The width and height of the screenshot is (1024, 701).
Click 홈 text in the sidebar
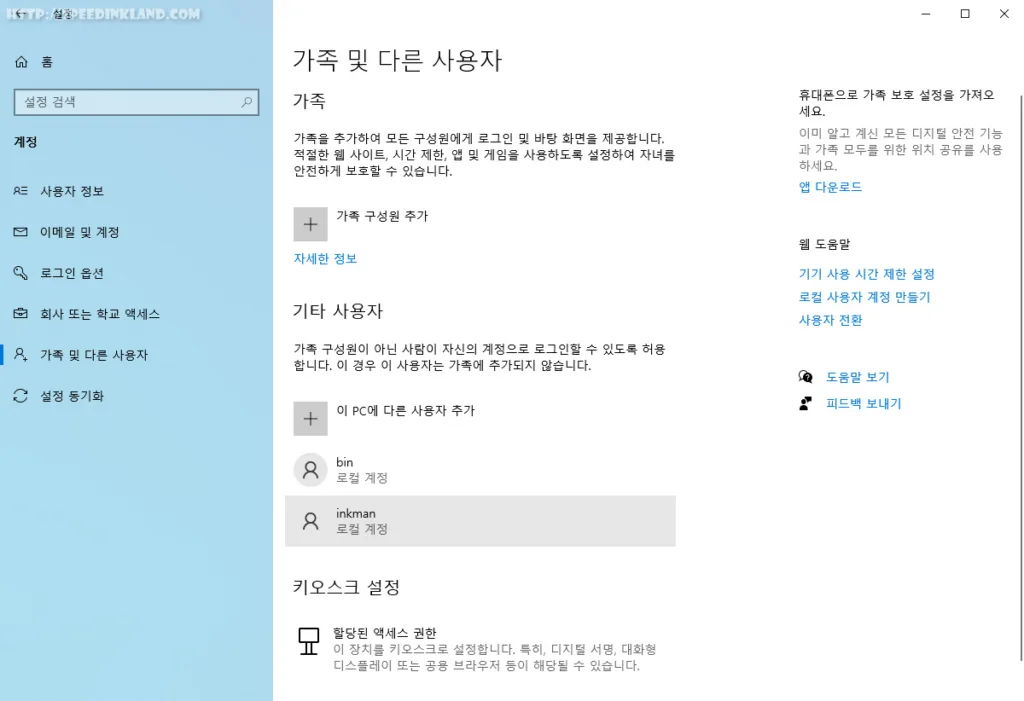click(x=47, y=62)
